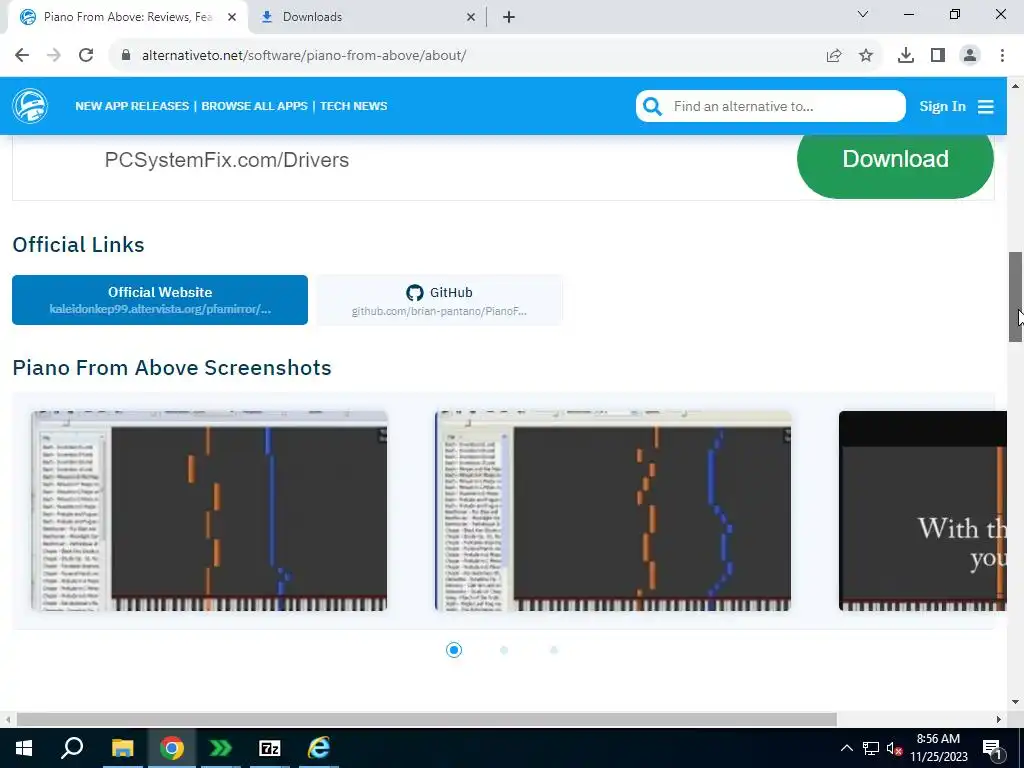Click in the 'Find an alternative to...' search box
Viewport: 1024px width, 768px height.
(771, 106)
